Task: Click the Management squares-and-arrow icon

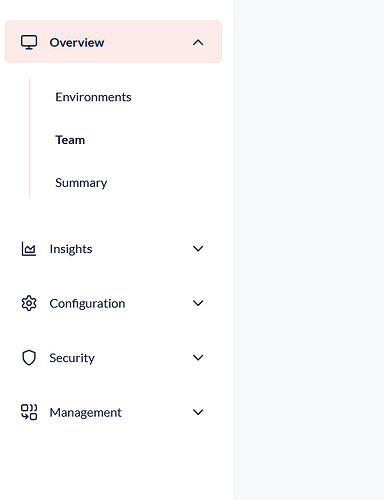Action: coord(29,412)
